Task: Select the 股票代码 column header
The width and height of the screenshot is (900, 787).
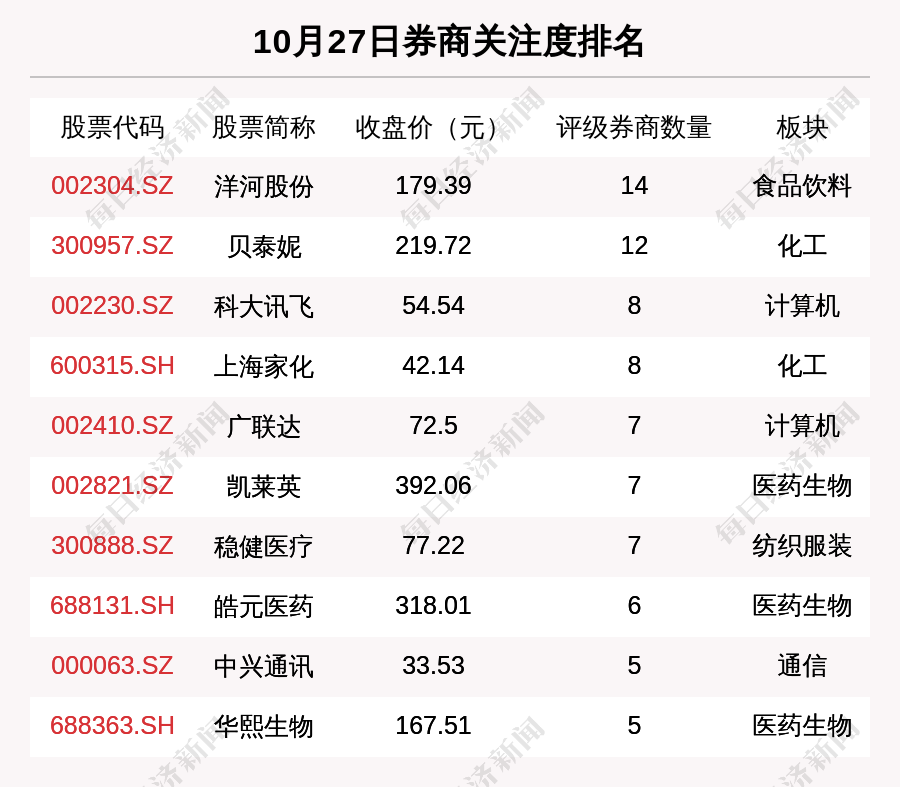Action: (112, 127)
